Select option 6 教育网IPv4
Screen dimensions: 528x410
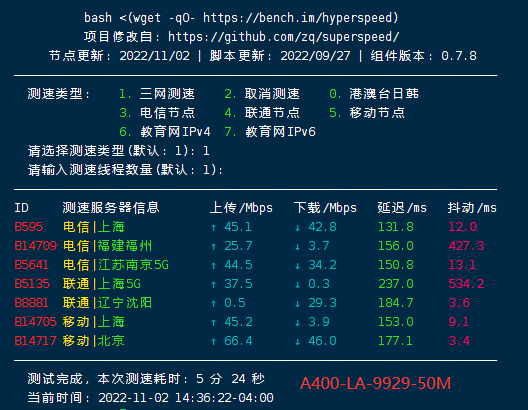165,132
